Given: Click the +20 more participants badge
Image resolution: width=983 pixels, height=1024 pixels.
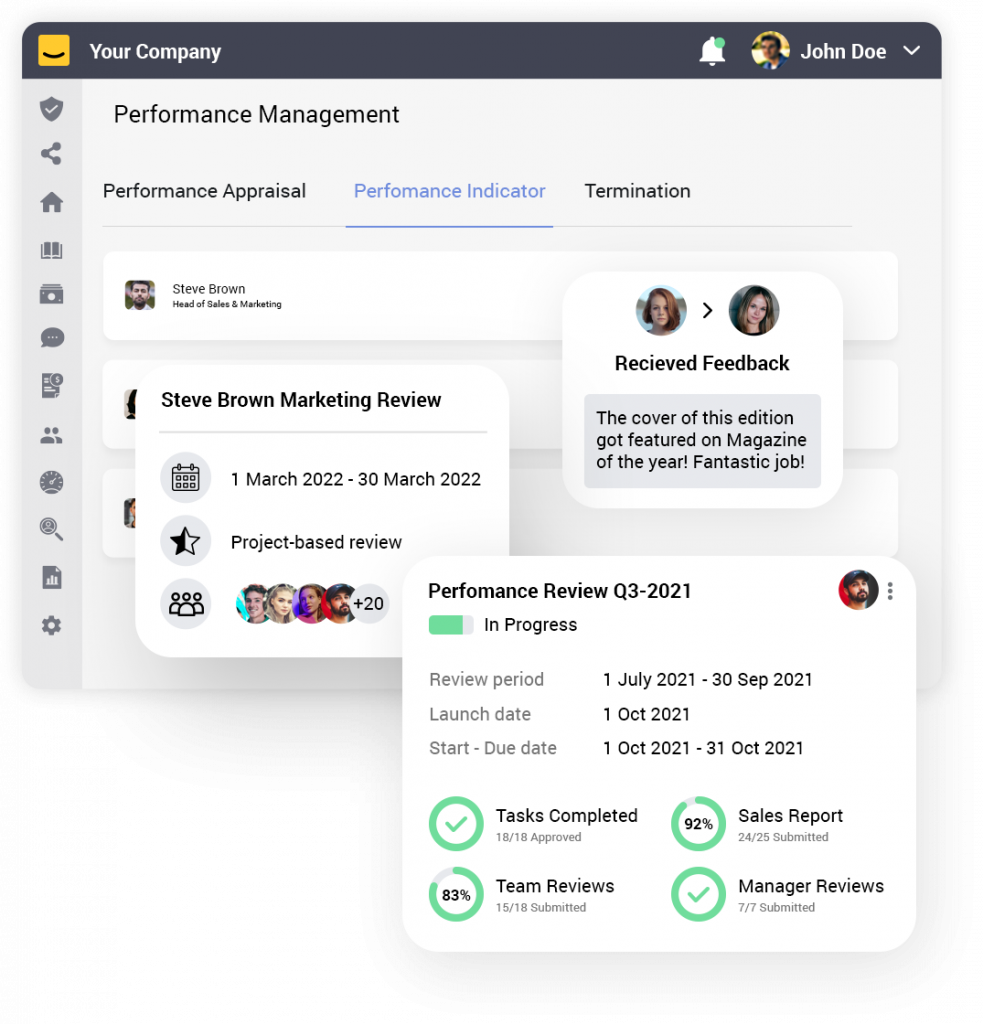Looking at the screenshot, I should pyautogui.click(x=368, y=603).
